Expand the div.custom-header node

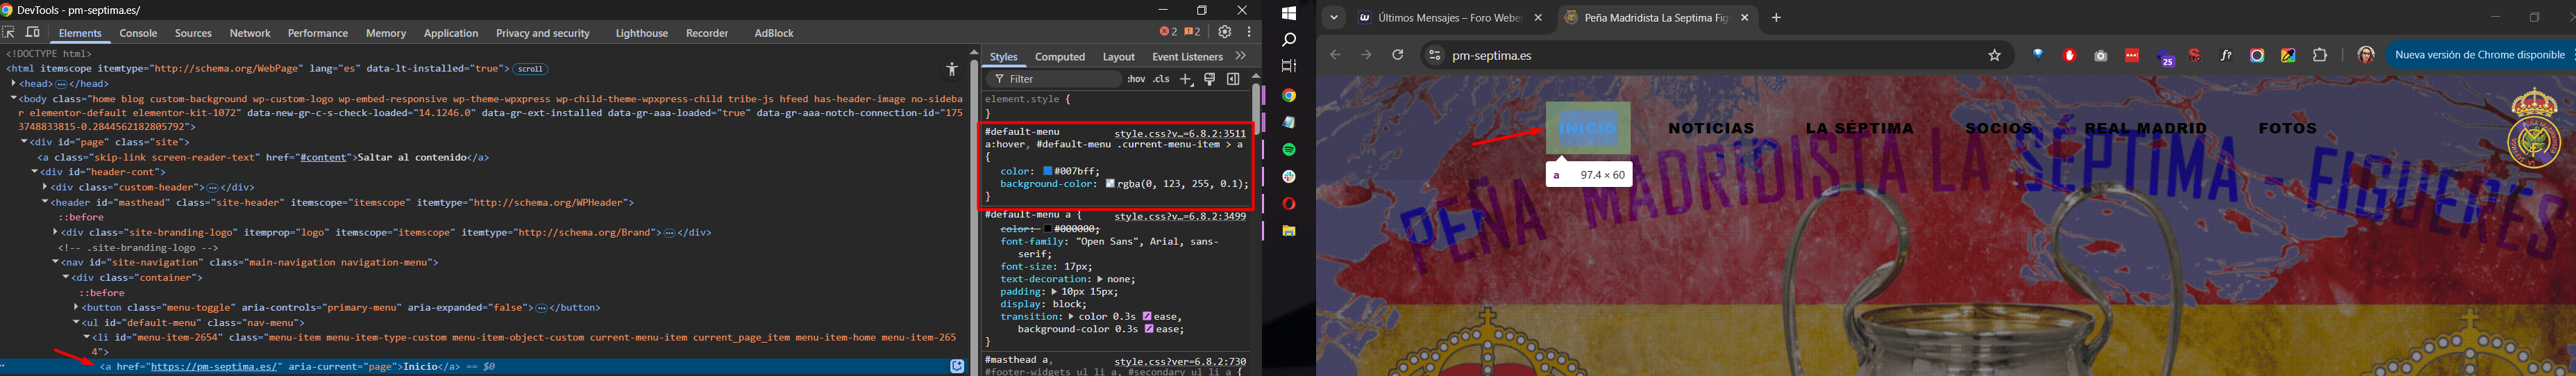click(45, 187)
